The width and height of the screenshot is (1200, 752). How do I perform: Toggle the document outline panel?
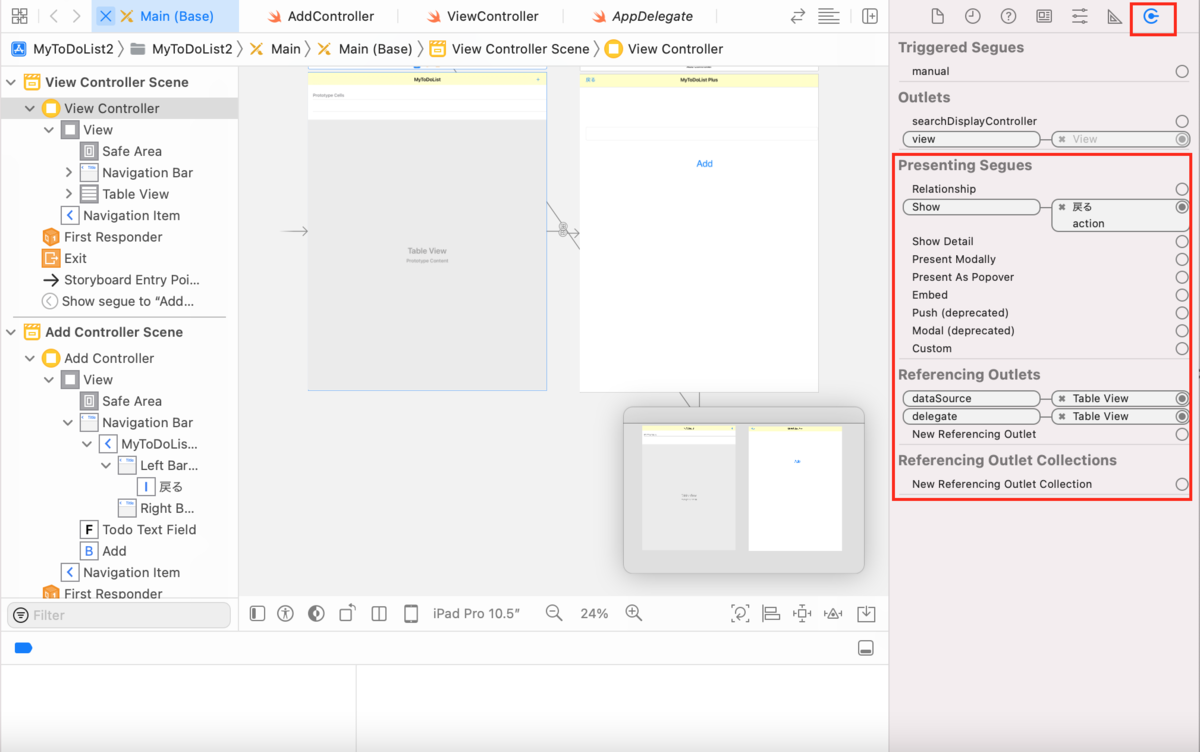coord(257,613)
